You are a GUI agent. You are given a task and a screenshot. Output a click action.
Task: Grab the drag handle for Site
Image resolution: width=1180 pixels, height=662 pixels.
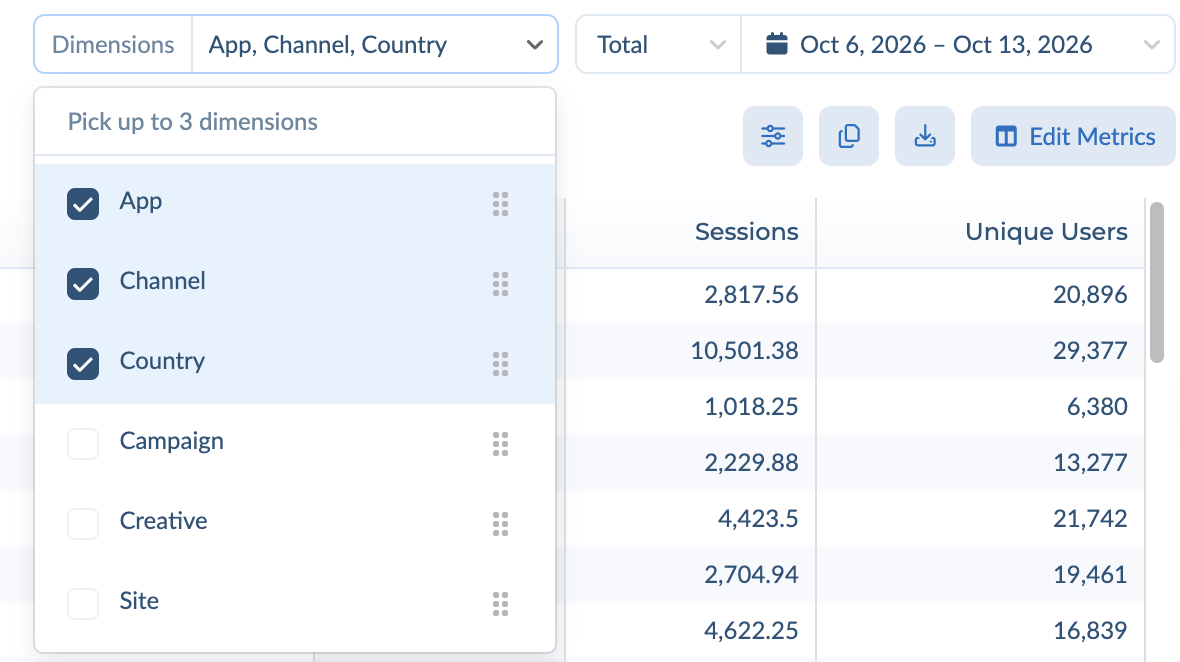pos(500,604)
